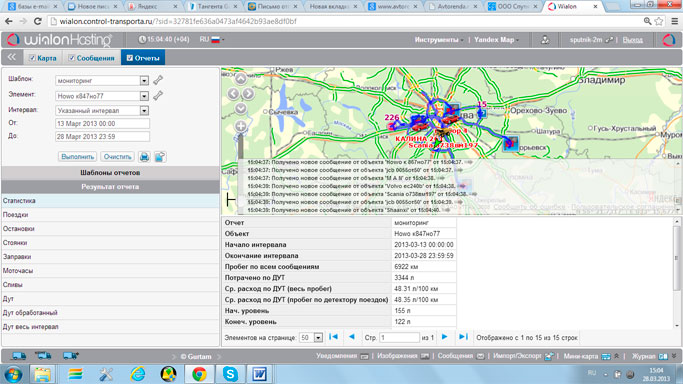Screen dimensions: 683x384
Task: Click the Выход logout link
Action: [x=632, y=40]
